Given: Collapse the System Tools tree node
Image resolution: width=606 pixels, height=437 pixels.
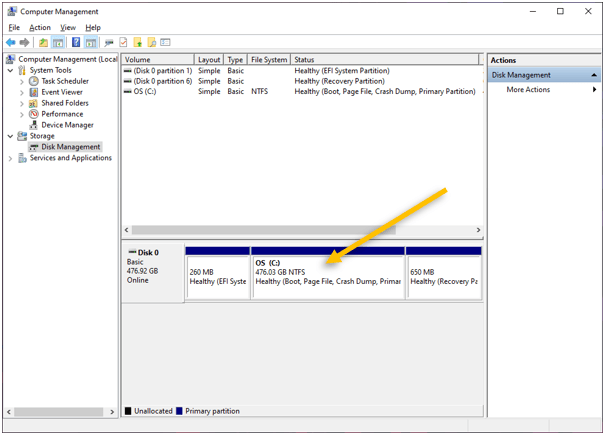Looking at the screenshot, I should tap(11, 70).
